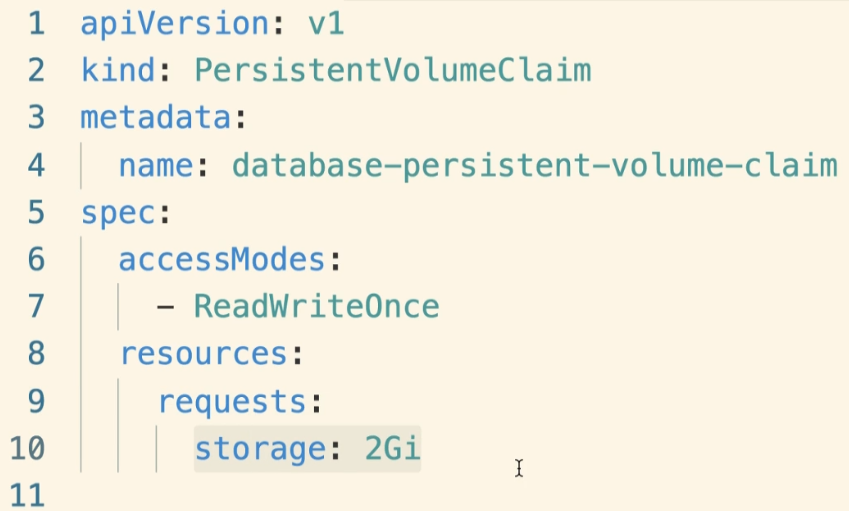Click the kind key on line 2
The height and width of the screenshot is (511, 849).
118,71
